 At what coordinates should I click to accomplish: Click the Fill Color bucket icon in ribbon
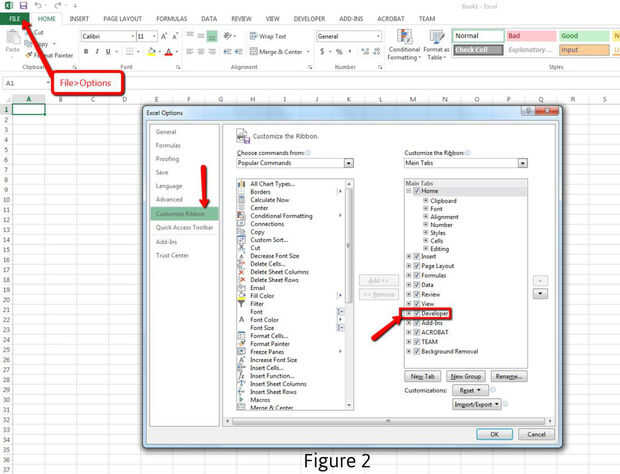[151, 52]
